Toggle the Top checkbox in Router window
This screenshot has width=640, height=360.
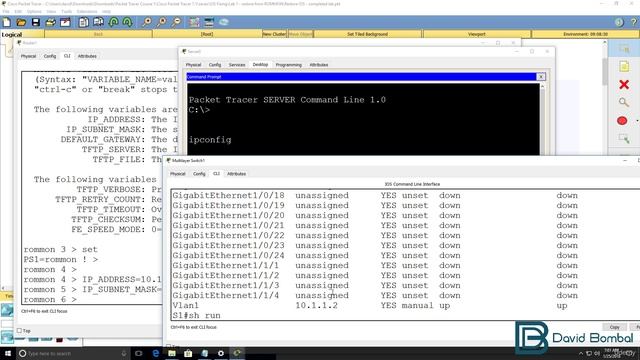19,331
